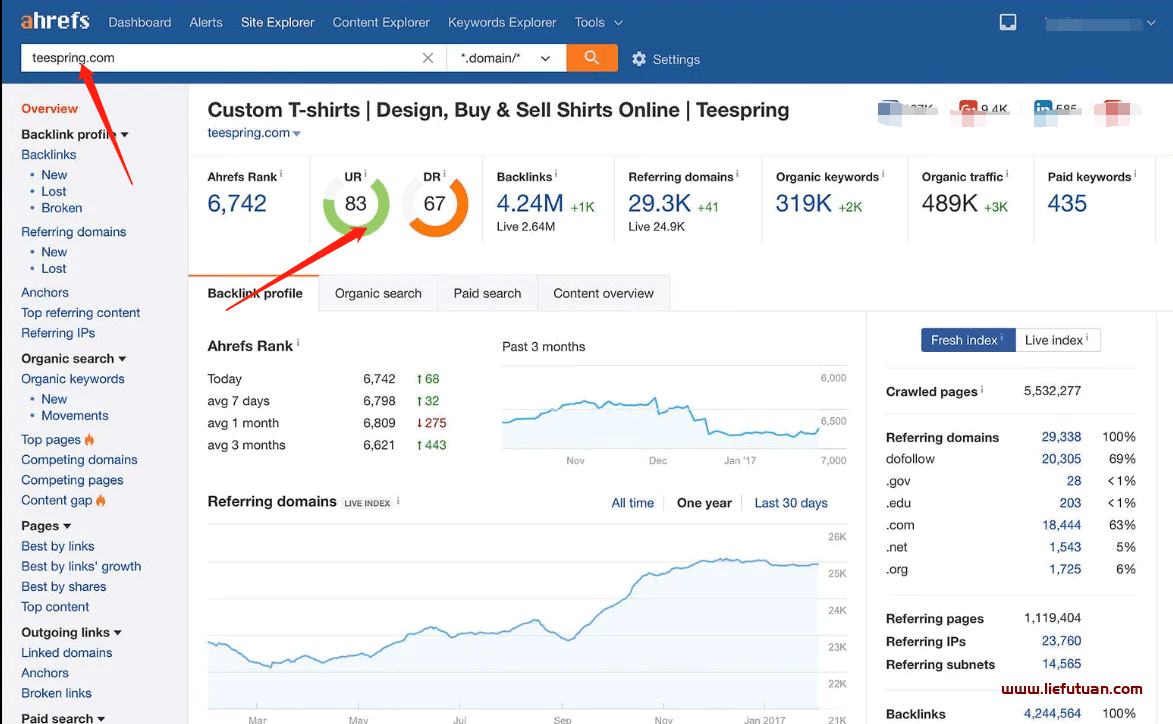Show Last 30 days referring domains
Viewport: 1173px width, 724px height.
[791, 503]
